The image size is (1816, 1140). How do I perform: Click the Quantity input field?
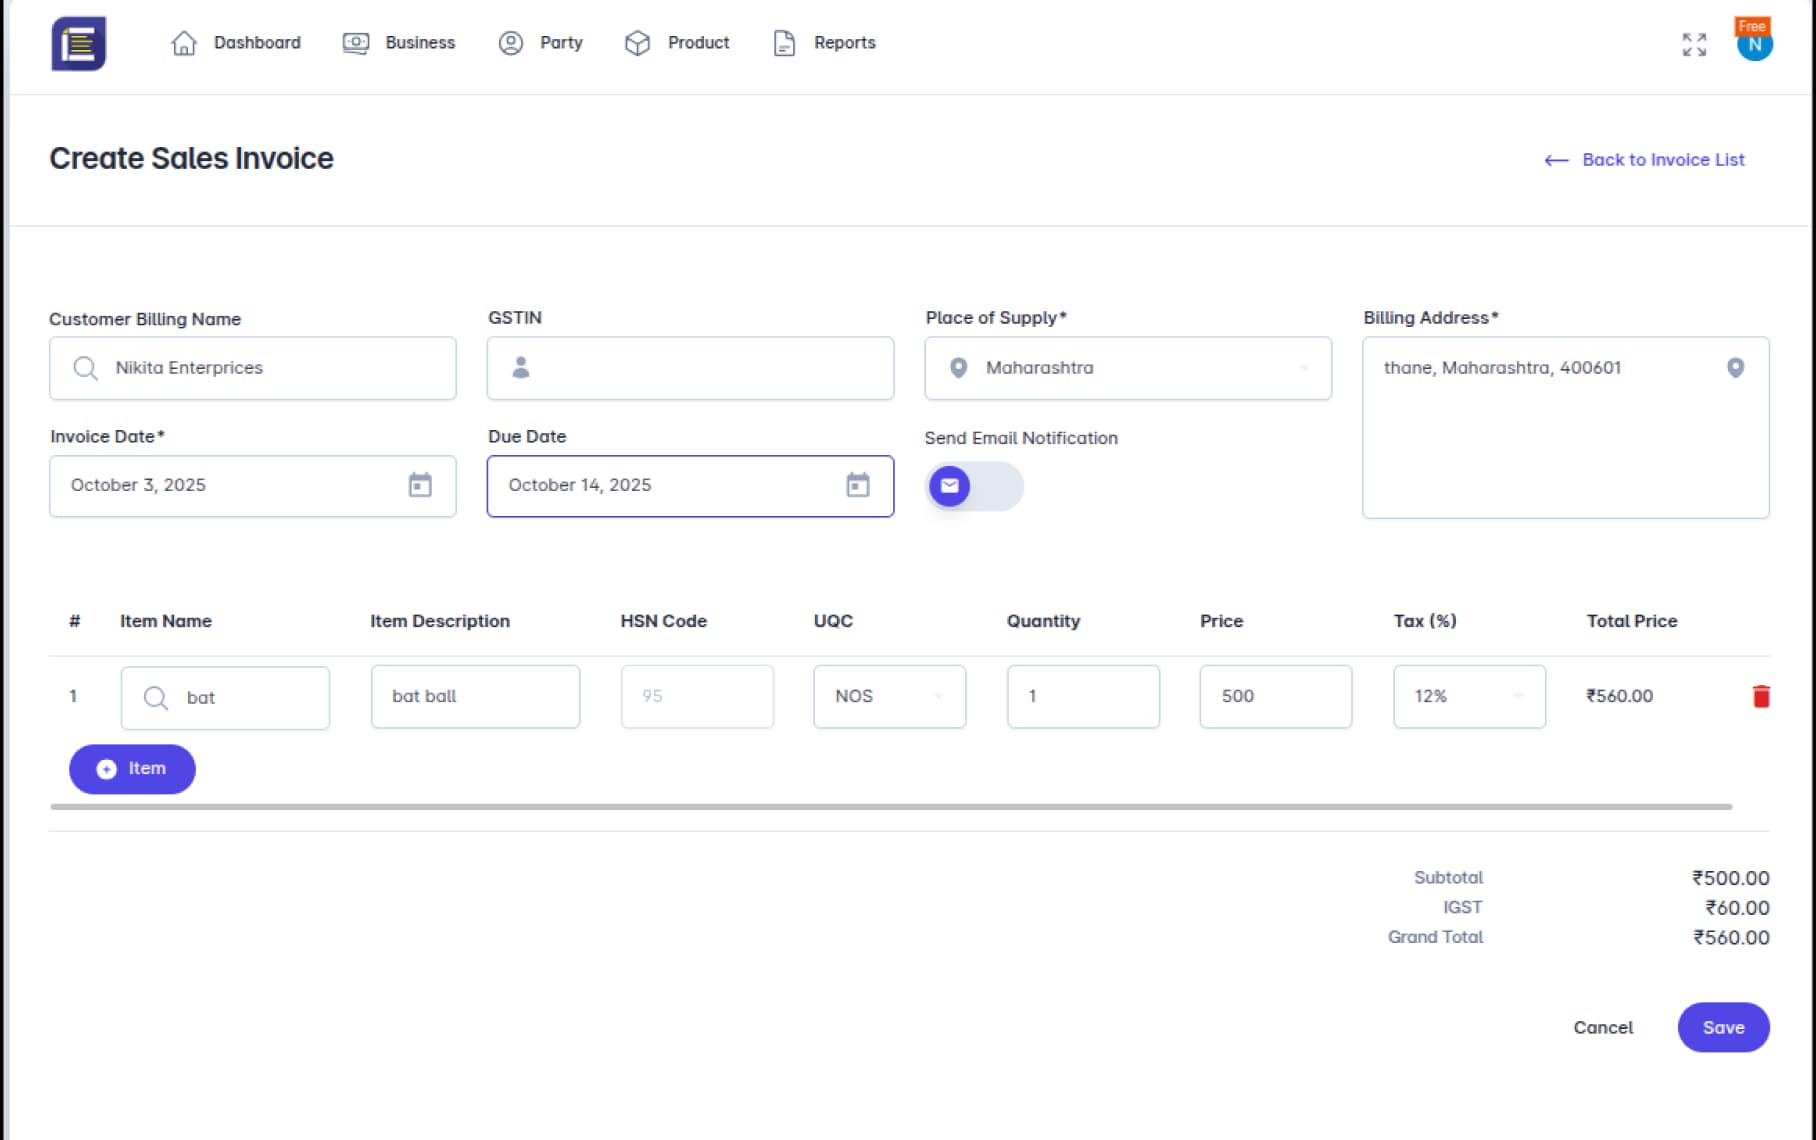(1083, 696)
